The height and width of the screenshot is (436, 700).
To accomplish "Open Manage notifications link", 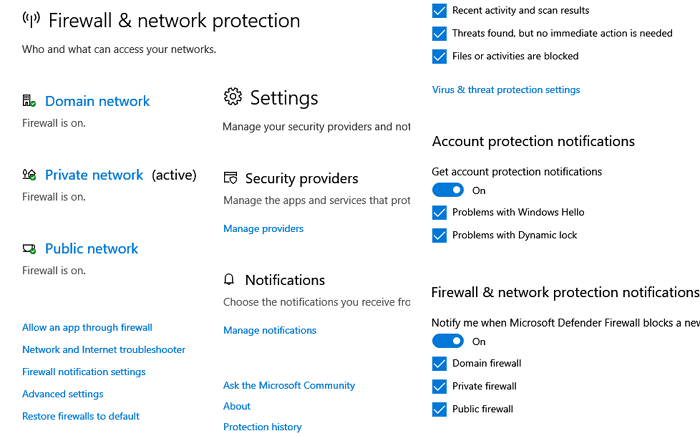I will [x=270, y=330].
